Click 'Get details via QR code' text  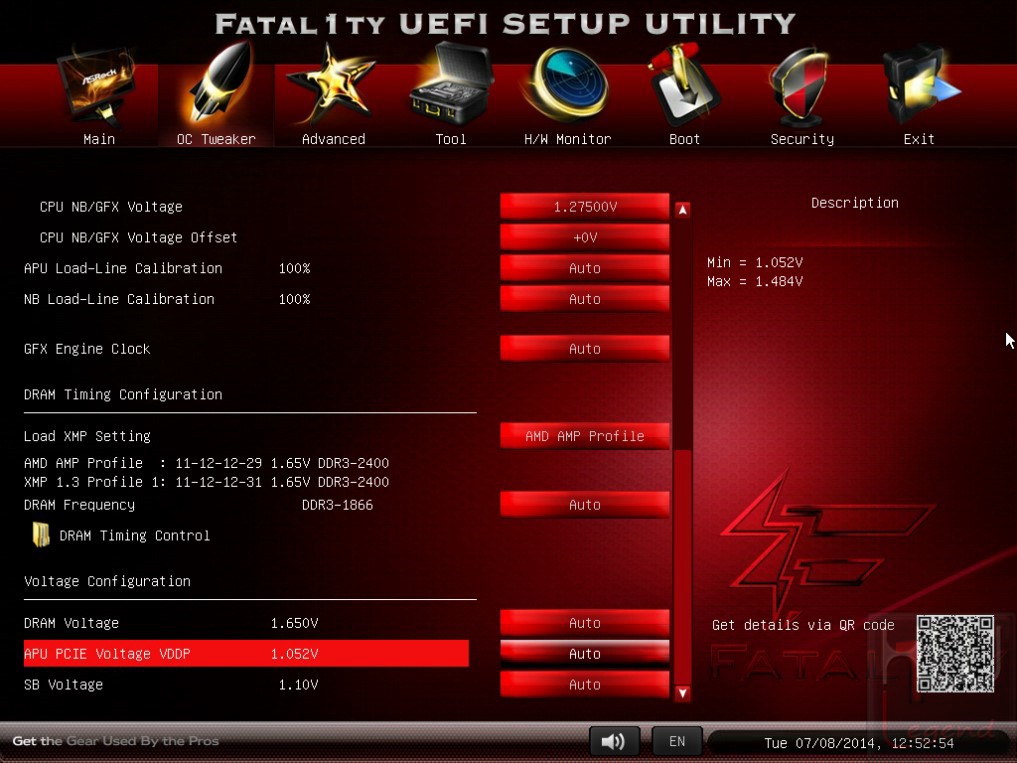[x=803, y=625]
